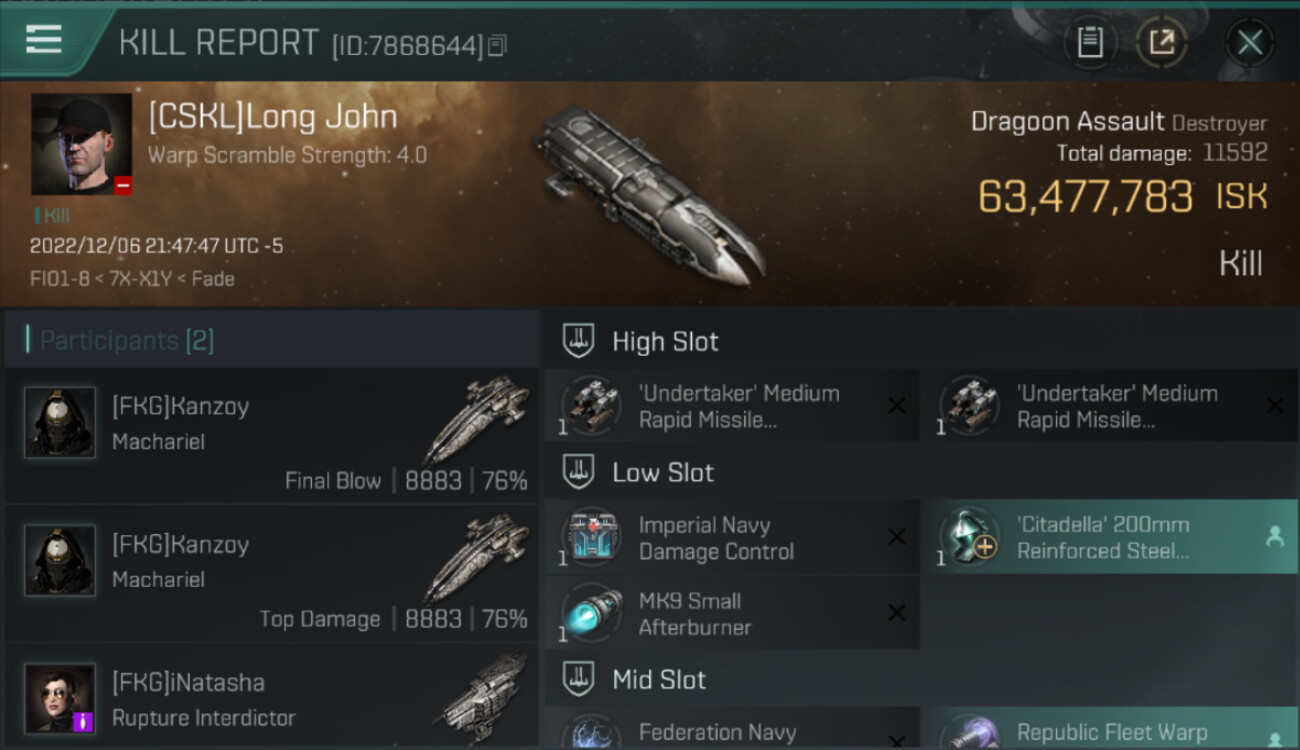Image resolution: width=1300 pixels, height=750 pixels.
Task: Close the kill report window
Action: click(1250, 42)
